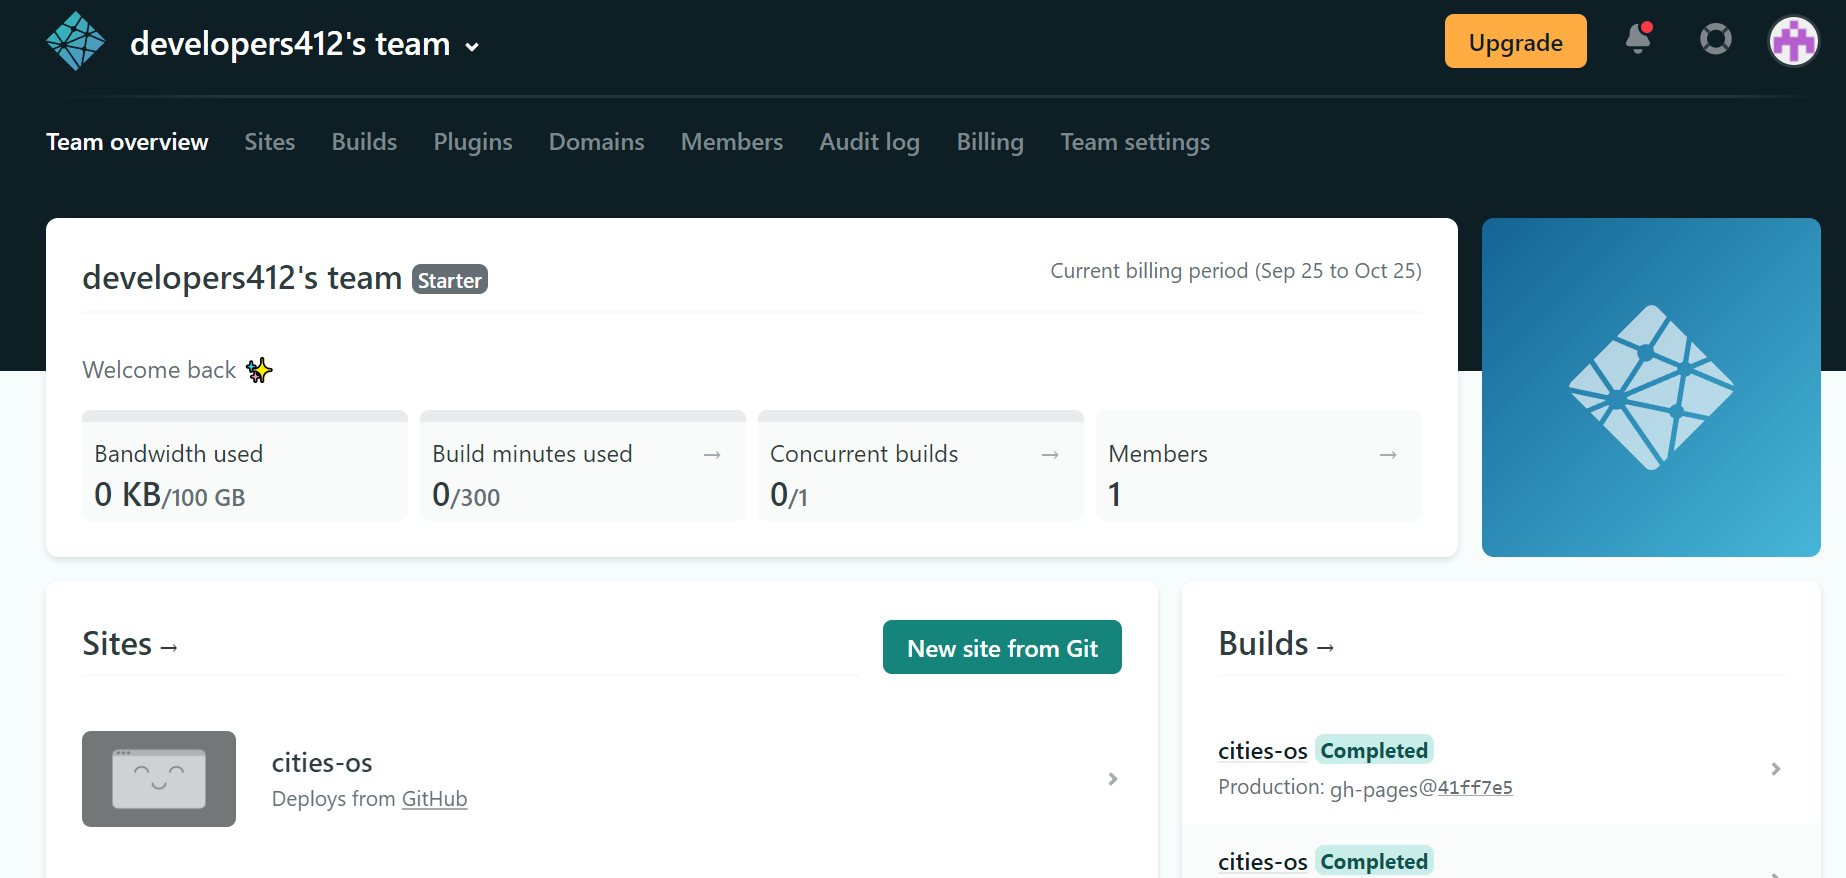Click the bandwidth usage progress bar
1846x878 pixels.
(245, 415)
